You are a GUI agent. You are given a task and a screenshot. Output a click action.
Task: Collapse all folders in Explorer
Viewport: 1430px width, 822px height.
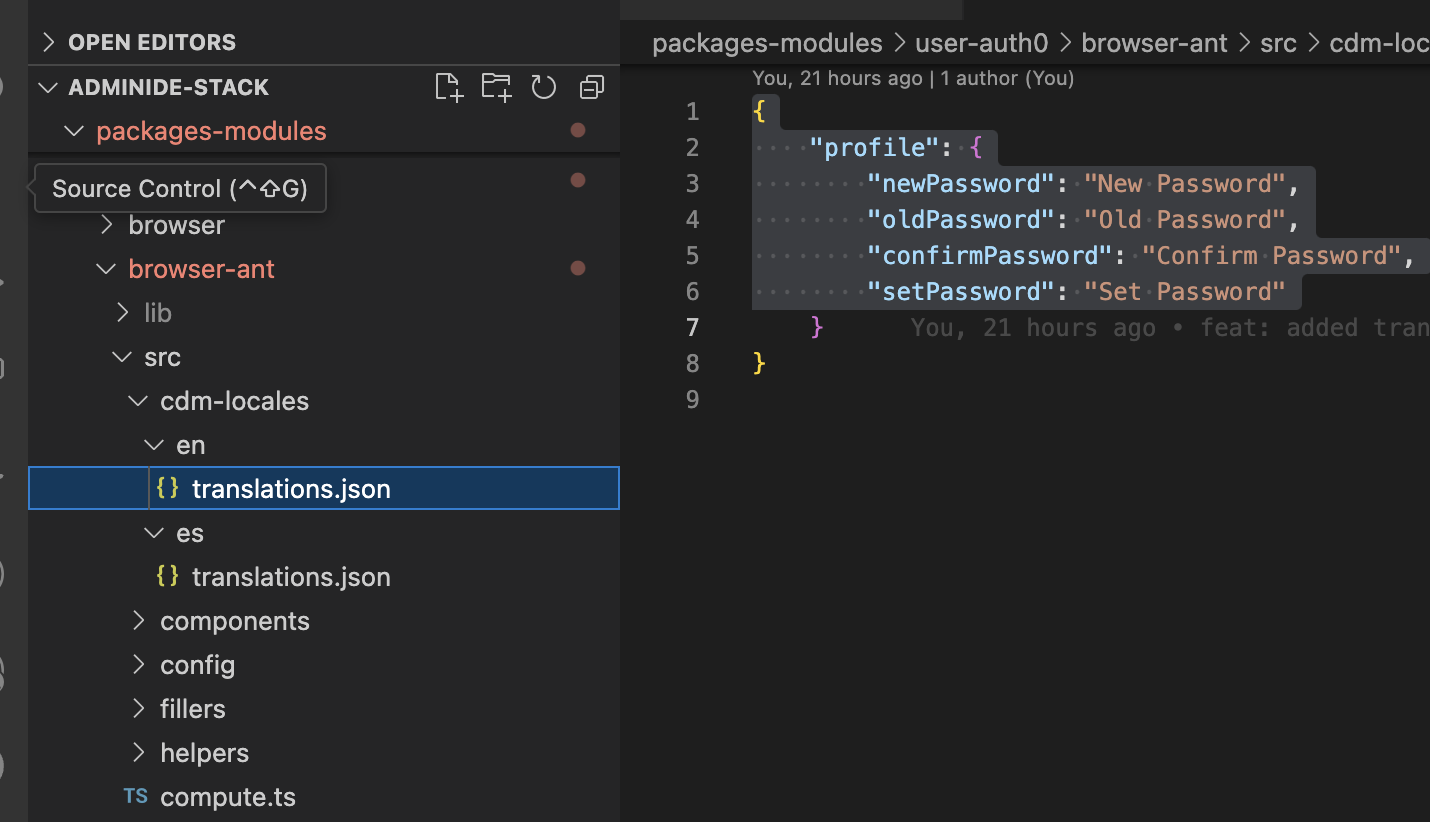click(591, 88)
